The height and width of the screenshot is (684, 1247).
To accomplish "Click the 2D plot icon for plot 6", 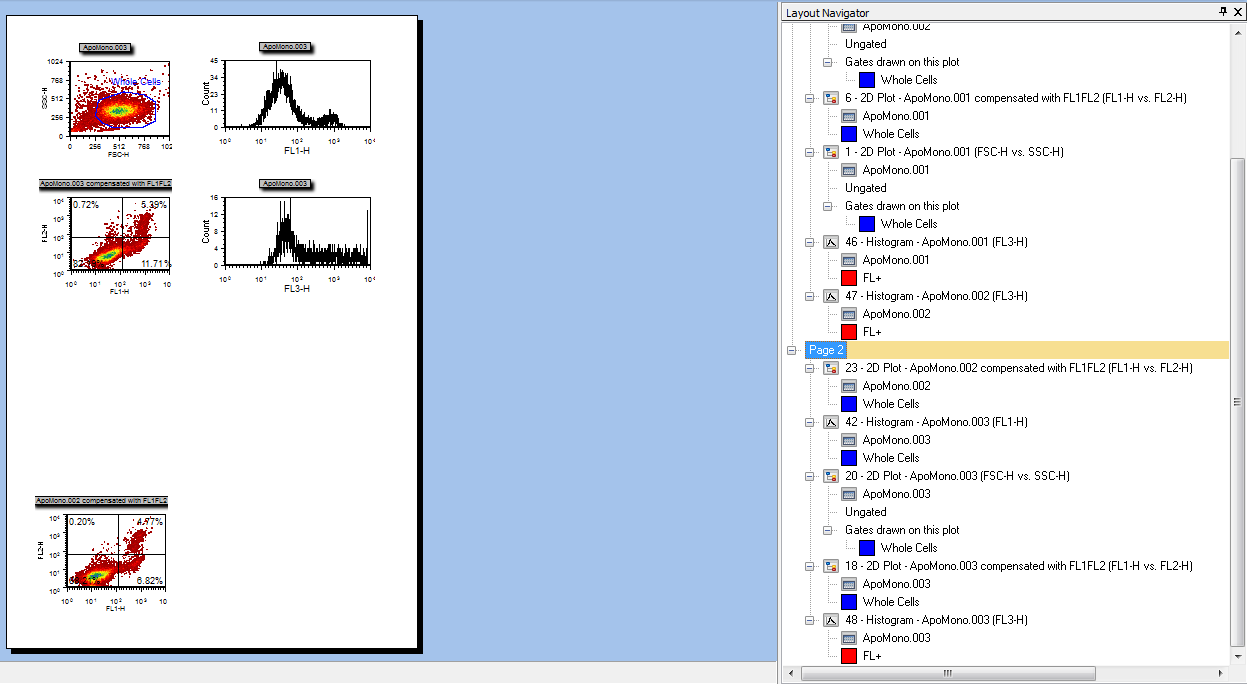I will [830, 98].
